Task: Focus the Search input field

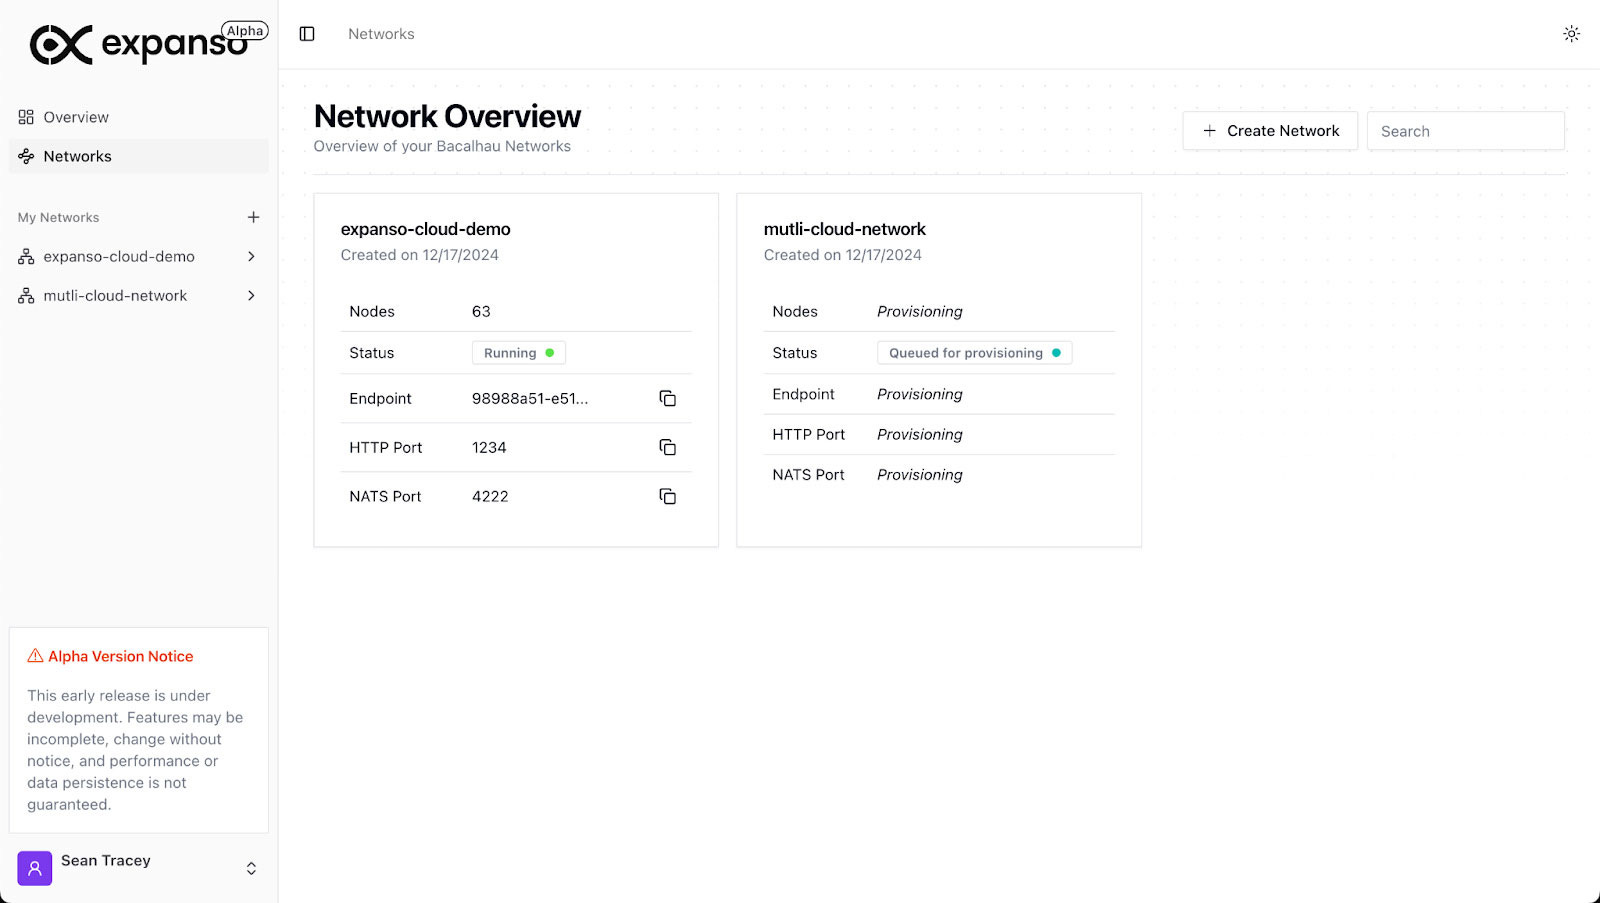Action: point(1465,131)
